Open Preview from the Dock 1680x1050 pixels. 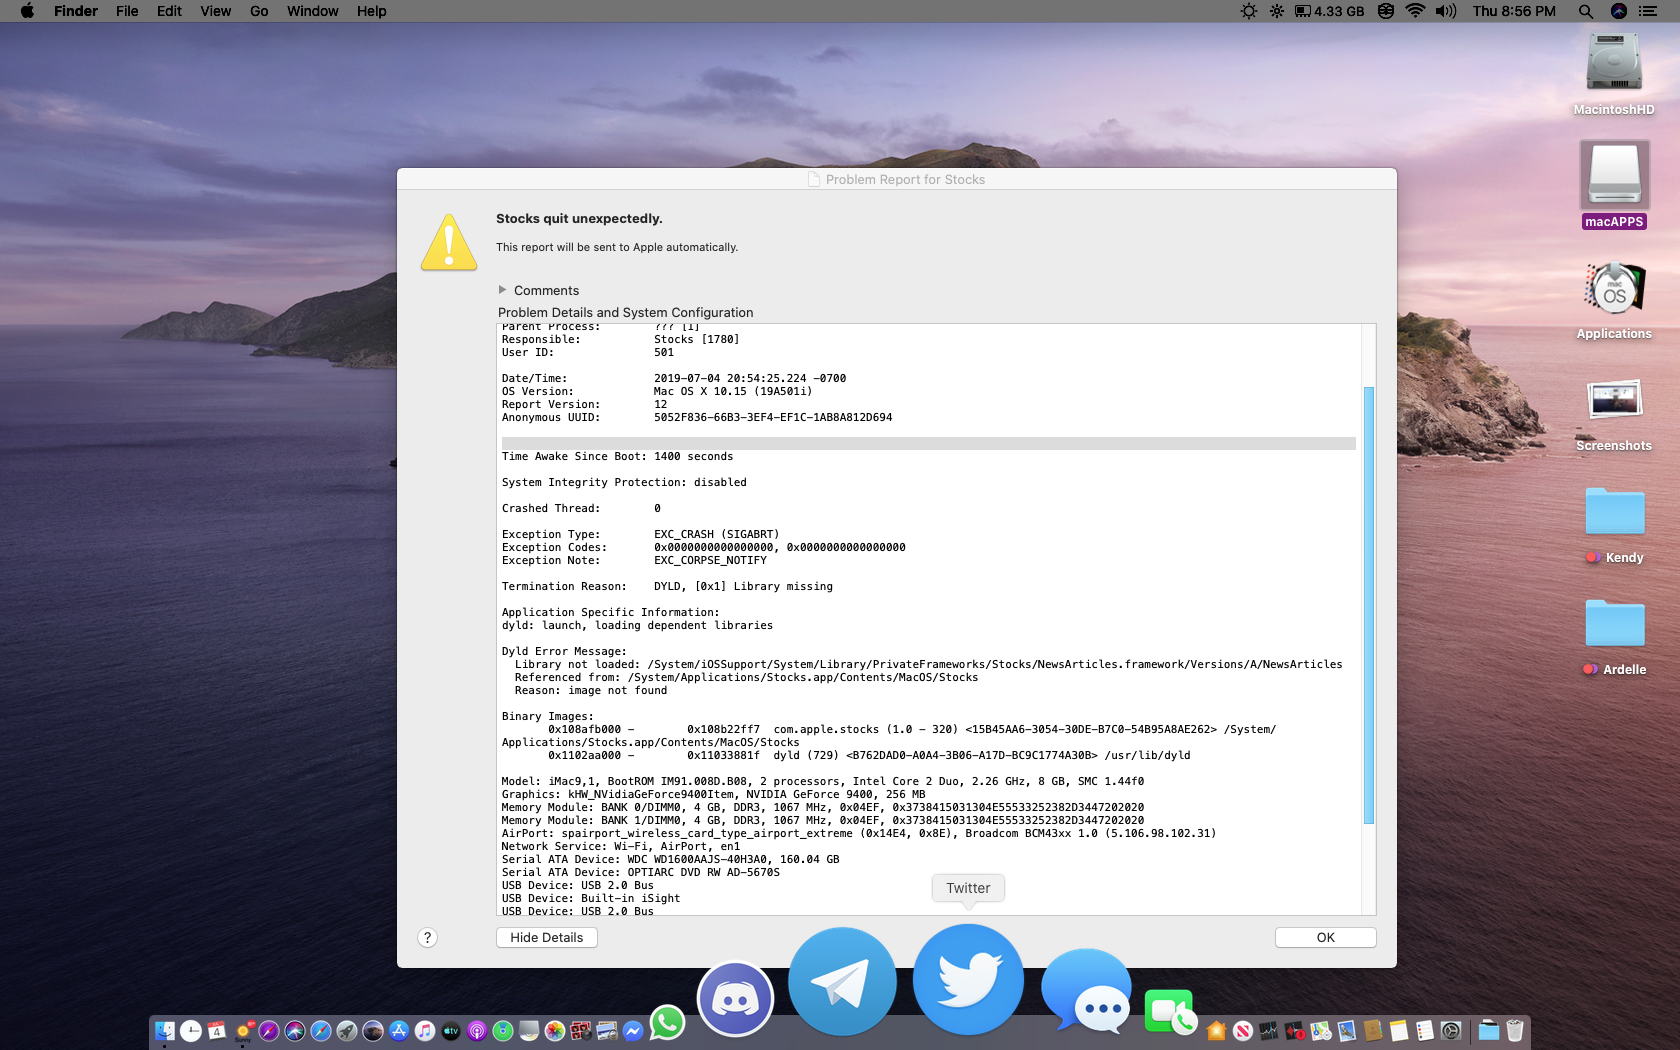[x=606, y=1030]
